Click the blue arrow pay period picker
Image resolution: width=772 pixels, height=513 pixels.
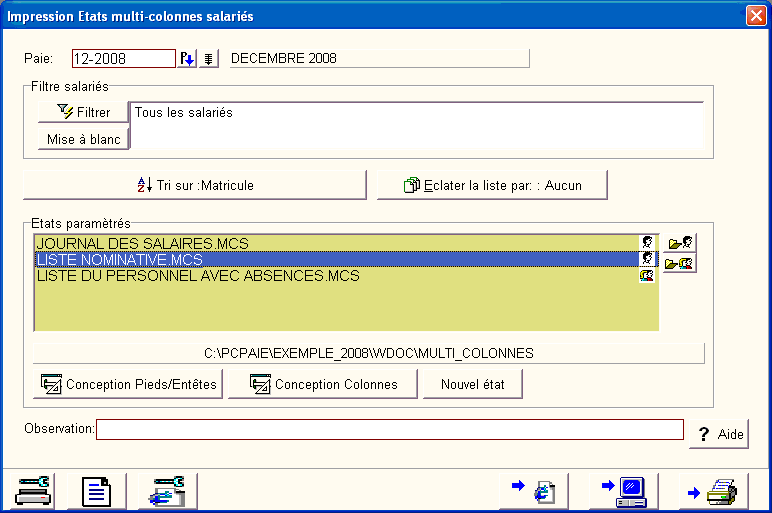tap(187, 59)
